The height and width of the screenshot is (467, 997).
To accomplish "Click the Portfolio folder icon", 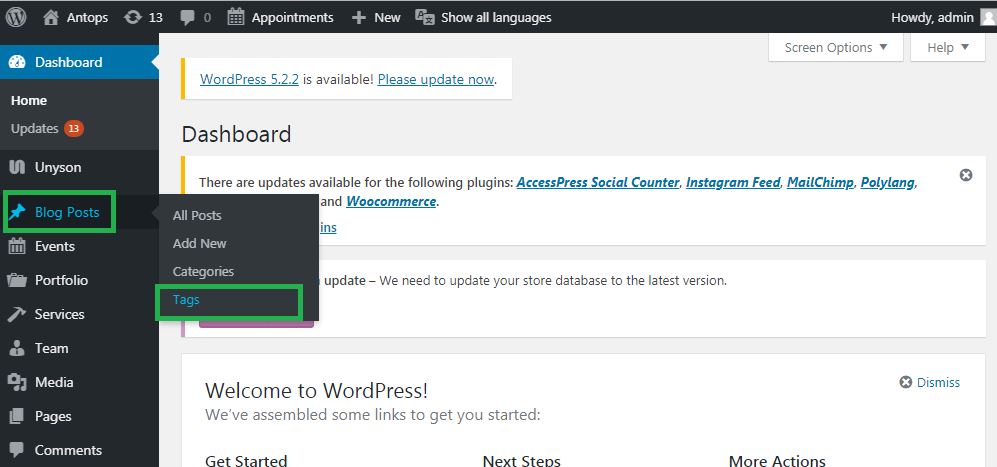I will coord(17,280).
